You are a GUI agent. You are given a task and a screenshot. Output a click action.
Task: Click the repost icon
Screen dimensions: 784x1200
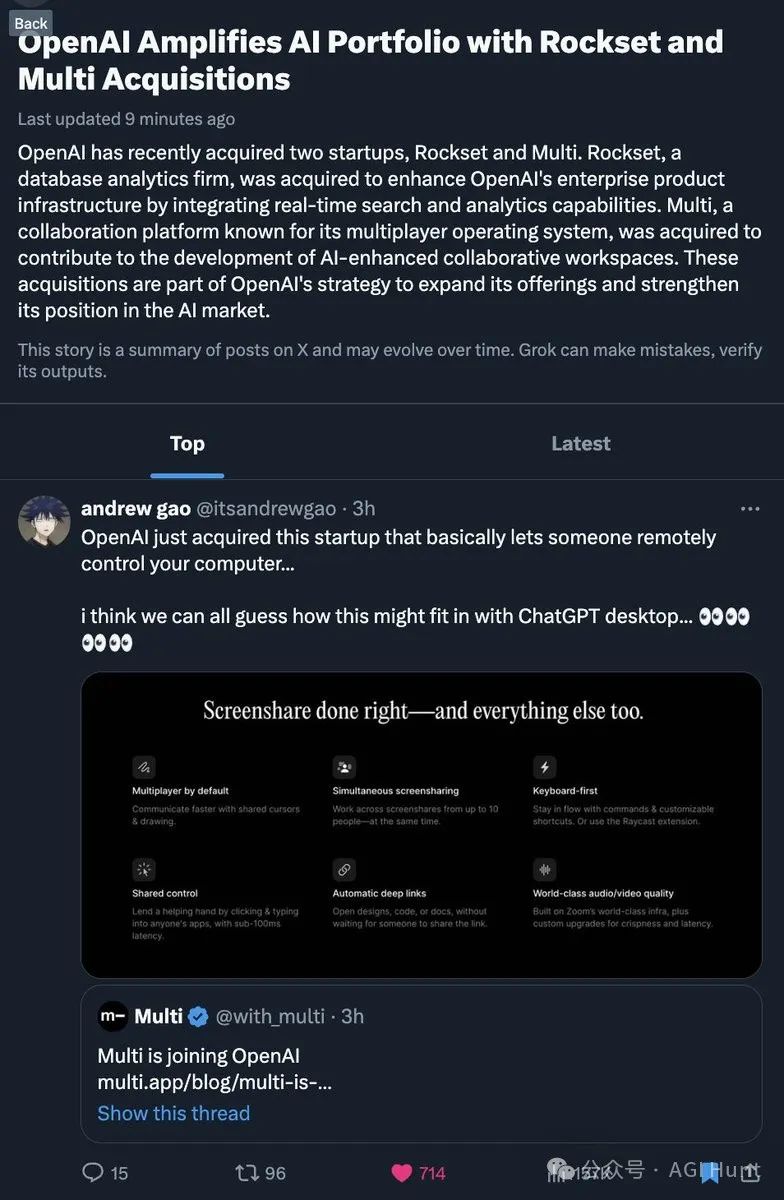[x=246, y=1172]
